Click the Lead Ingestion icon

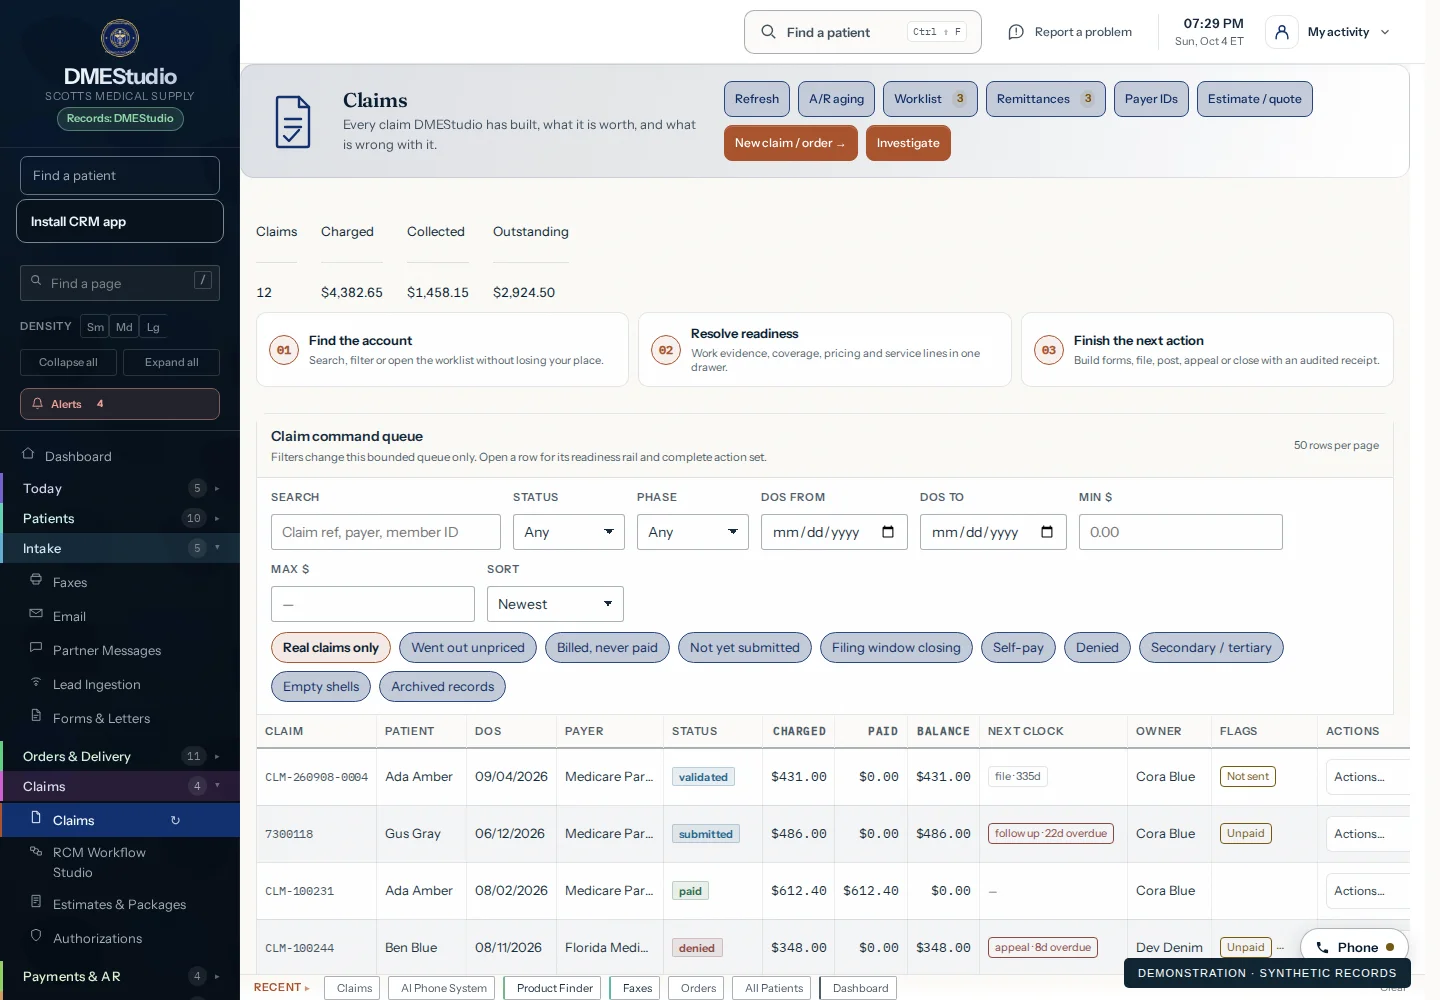(36, 682)
